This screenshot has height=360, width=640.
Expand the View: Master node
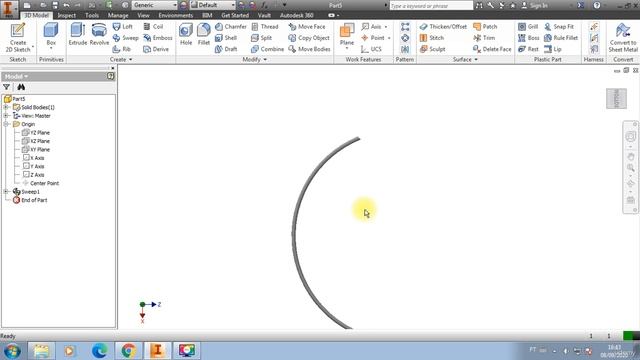pyautogui.click(x=6, y=116)
